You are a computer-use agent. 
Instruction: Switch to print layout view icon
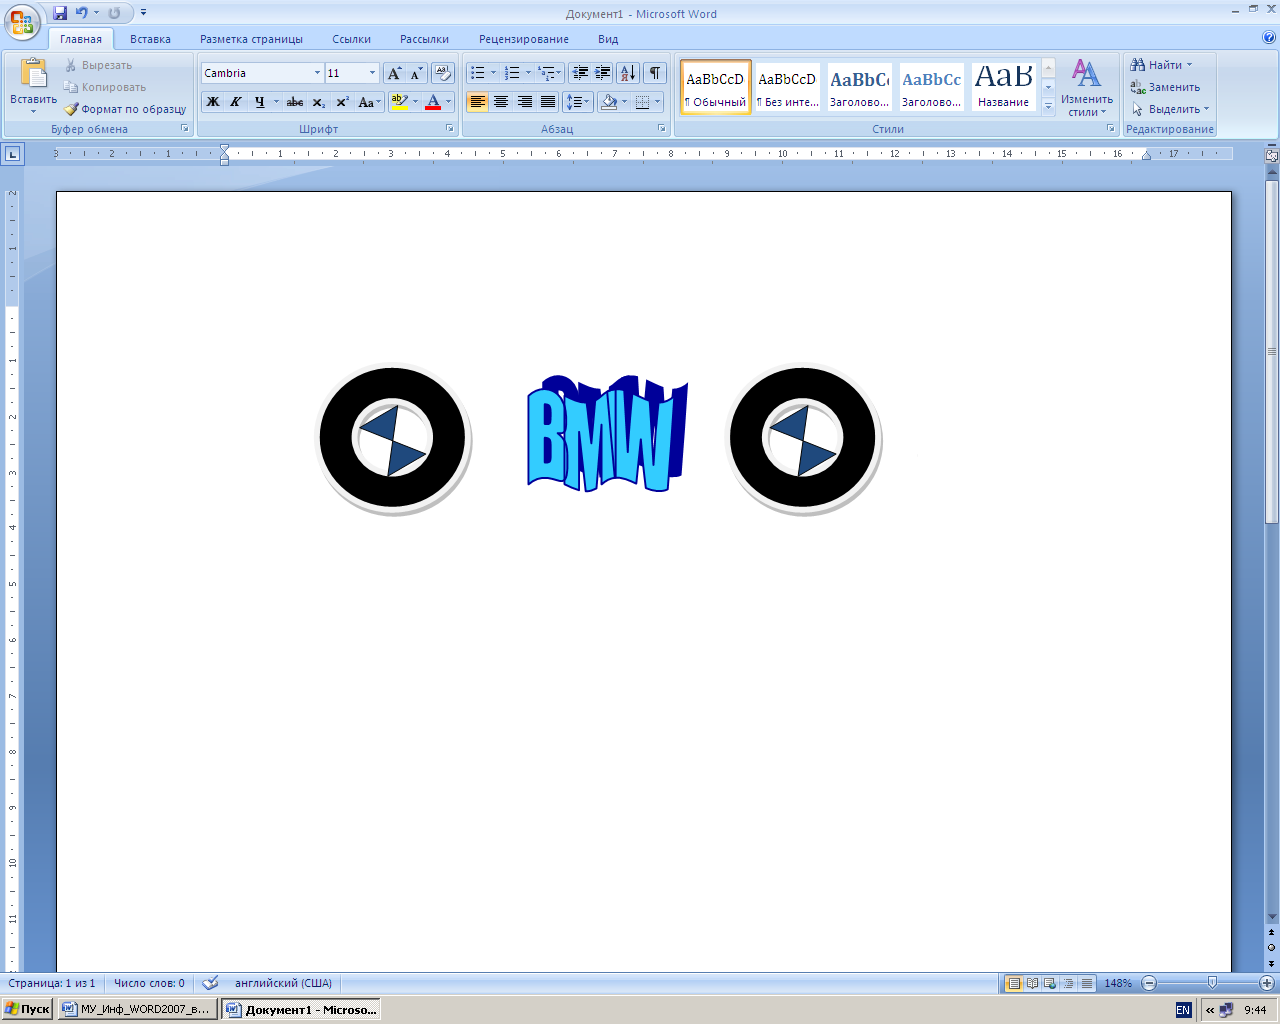click(x=1014, y=983)
